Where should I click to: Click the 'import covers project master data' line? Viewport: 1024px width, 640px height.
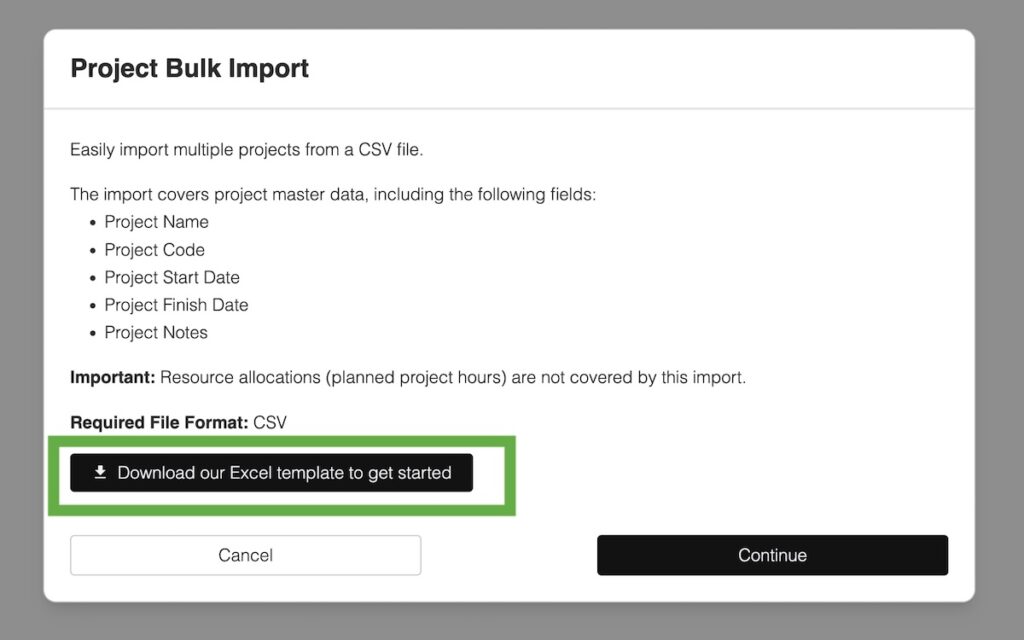pyautogui.click(x=333, y=194)
